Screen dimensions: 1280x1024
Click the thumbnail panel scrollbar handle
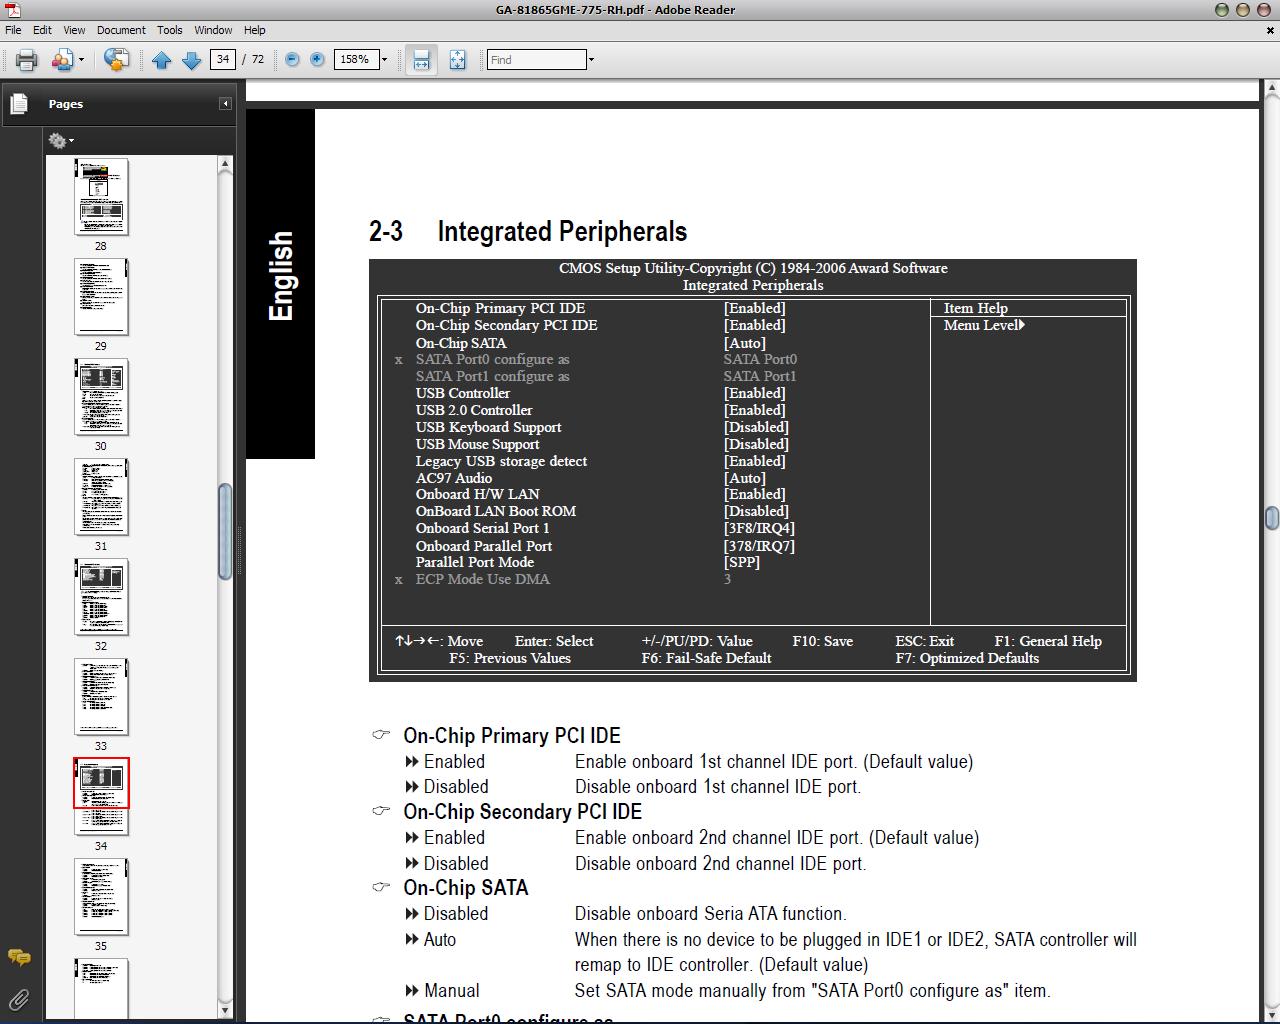[x=225, y=531]
